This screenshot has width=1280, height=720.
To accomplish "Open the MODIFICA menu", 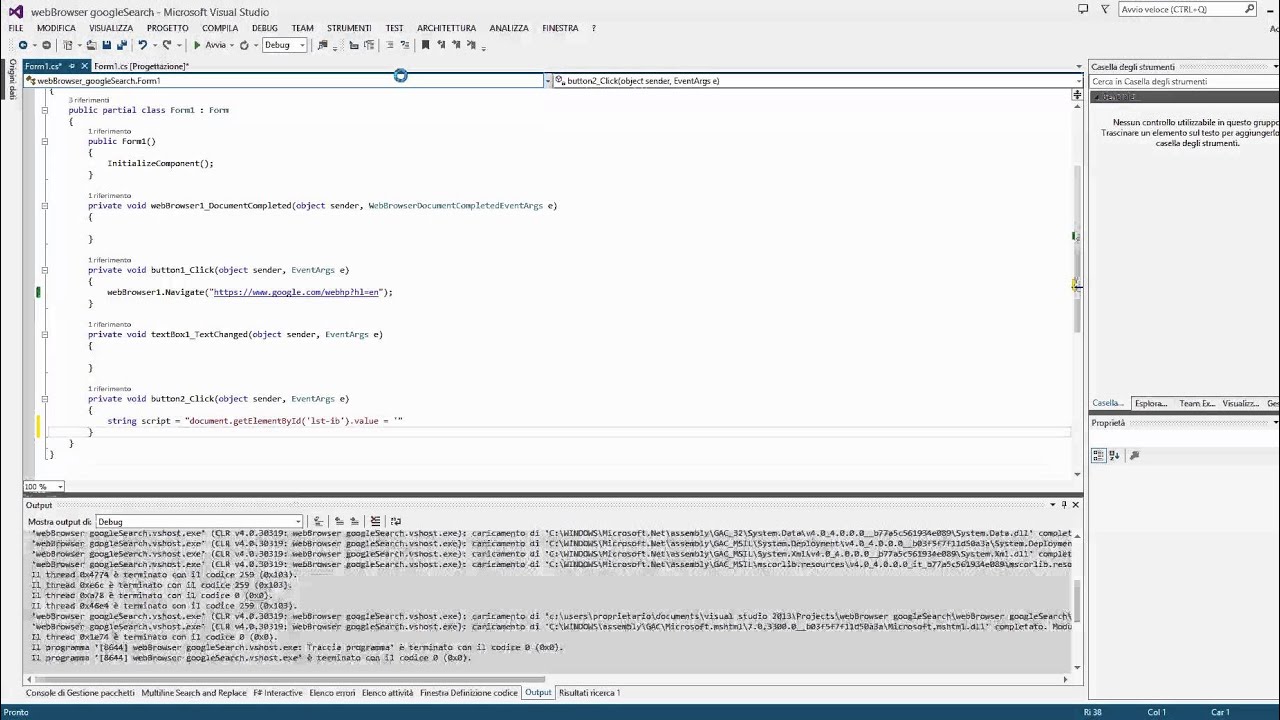I will coord(56,28).
